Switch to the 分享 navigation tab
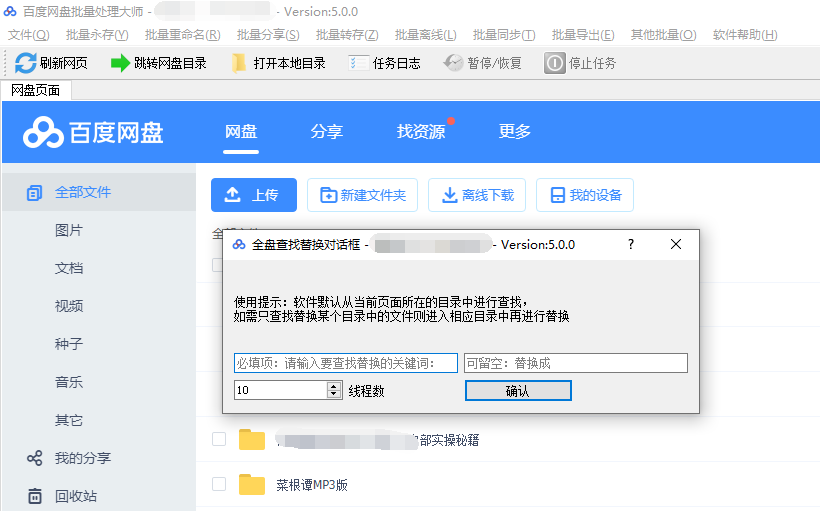 point(327,131)
